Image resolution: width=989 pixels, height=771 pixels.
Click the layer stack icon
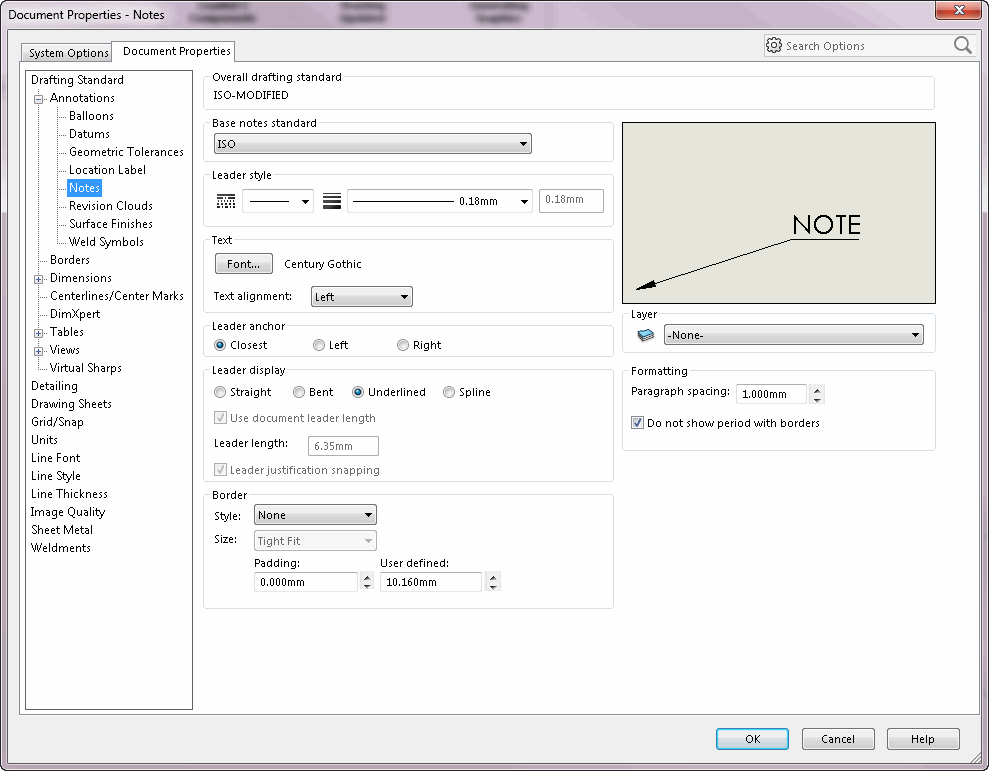[x=646, y=335]
